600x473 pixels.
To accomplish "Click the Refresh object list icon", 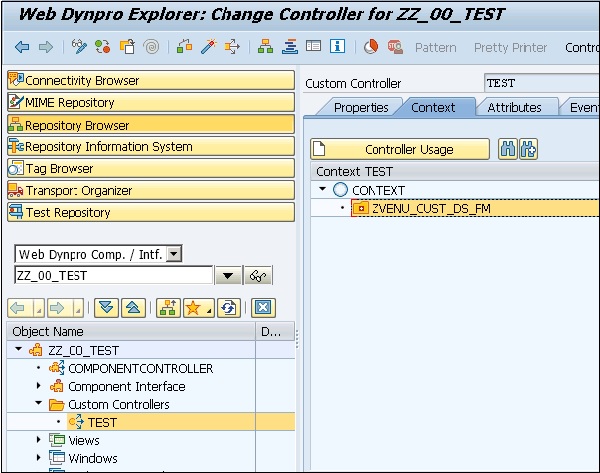I will [x=228, y=307].
